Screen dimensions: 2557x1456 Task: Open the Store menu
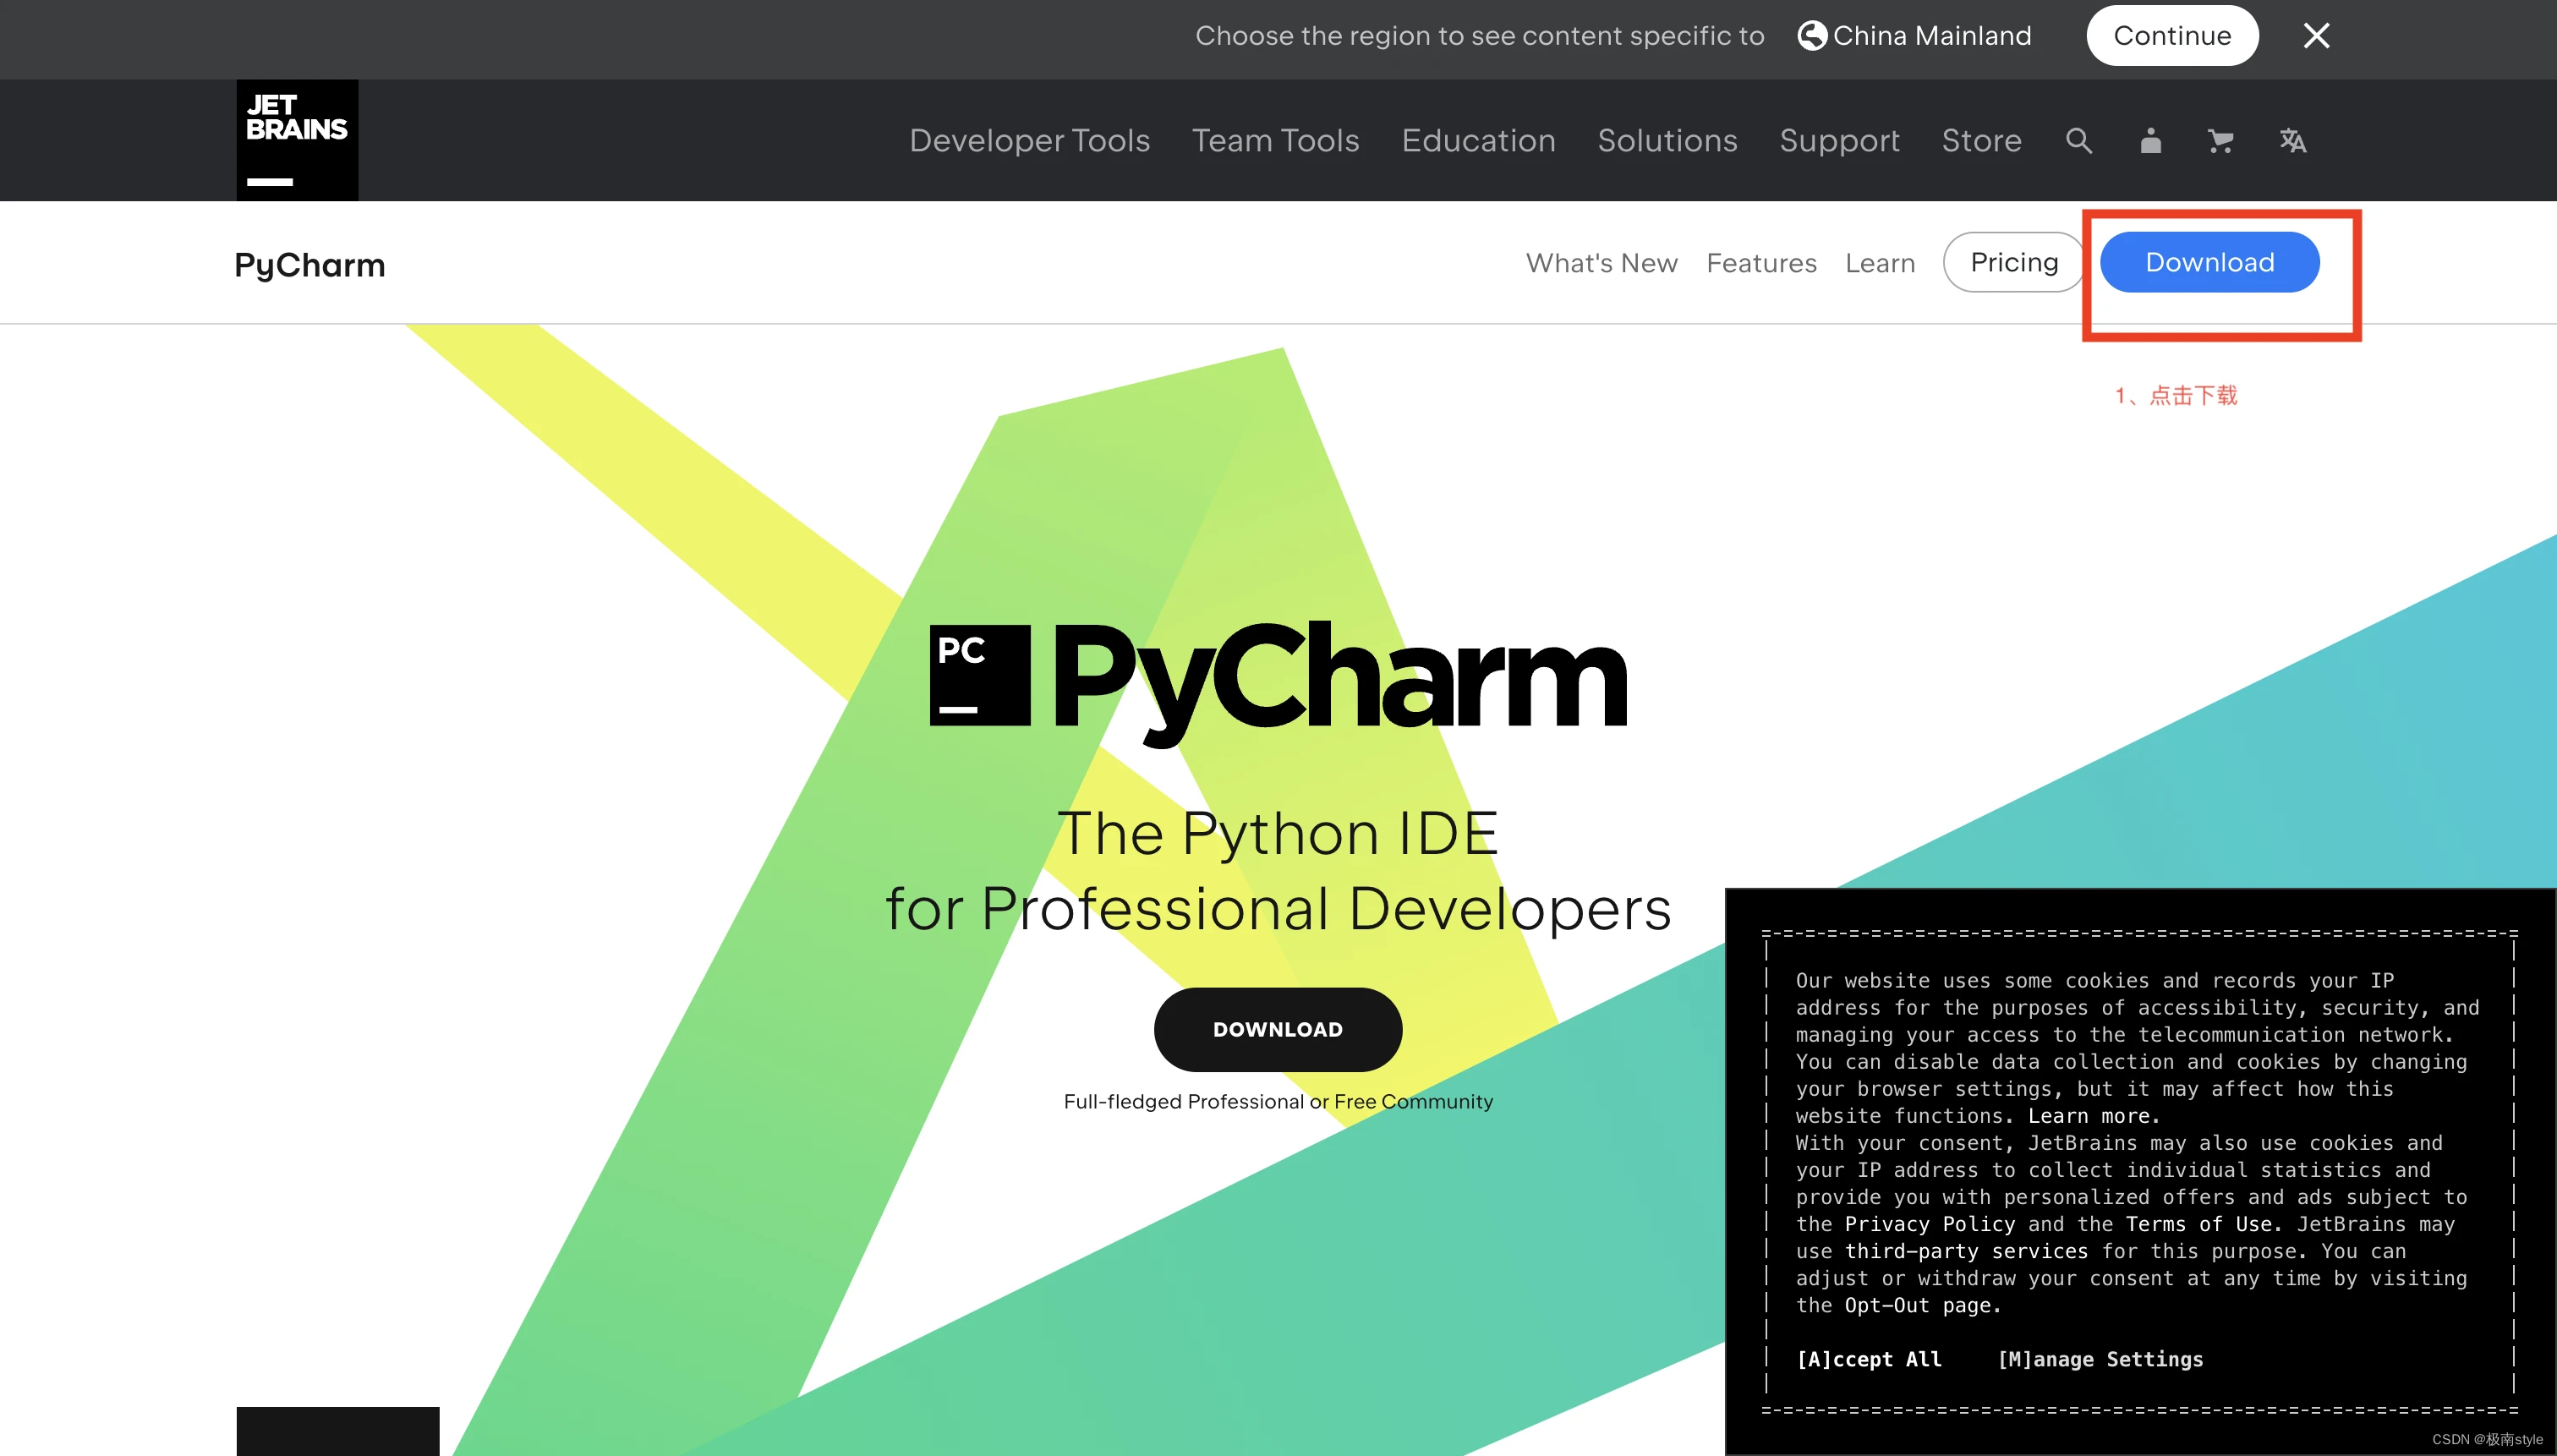tap(1981, 141)
